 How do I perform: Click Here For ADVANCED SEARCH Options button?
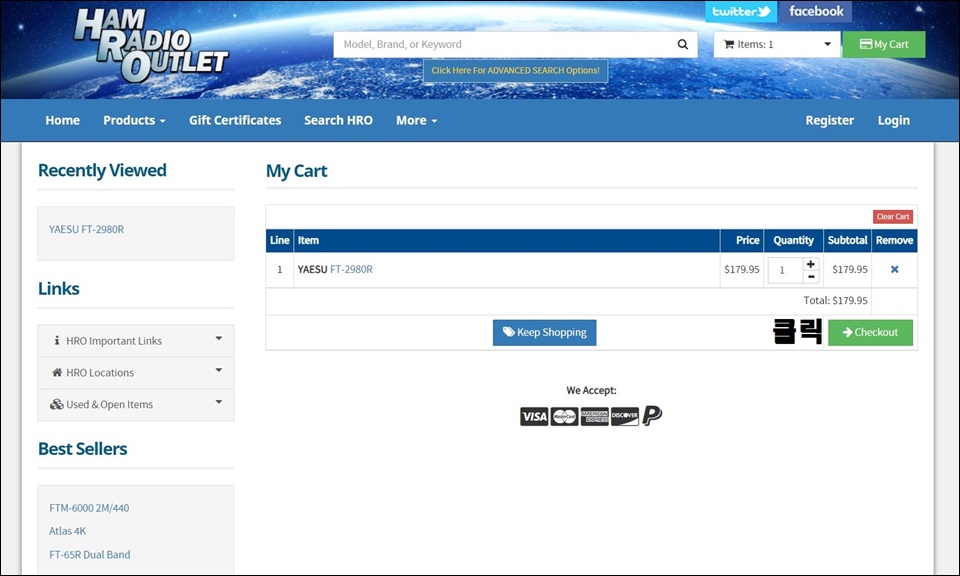point(516,70)
